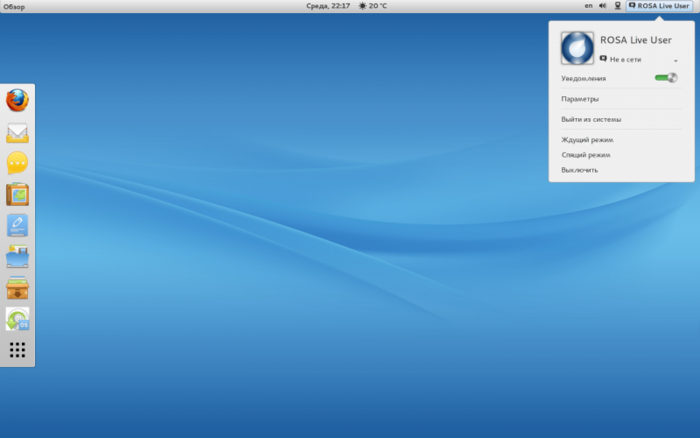Launch the OS installer disc icon
700x438 pixels.
point(17,319)
